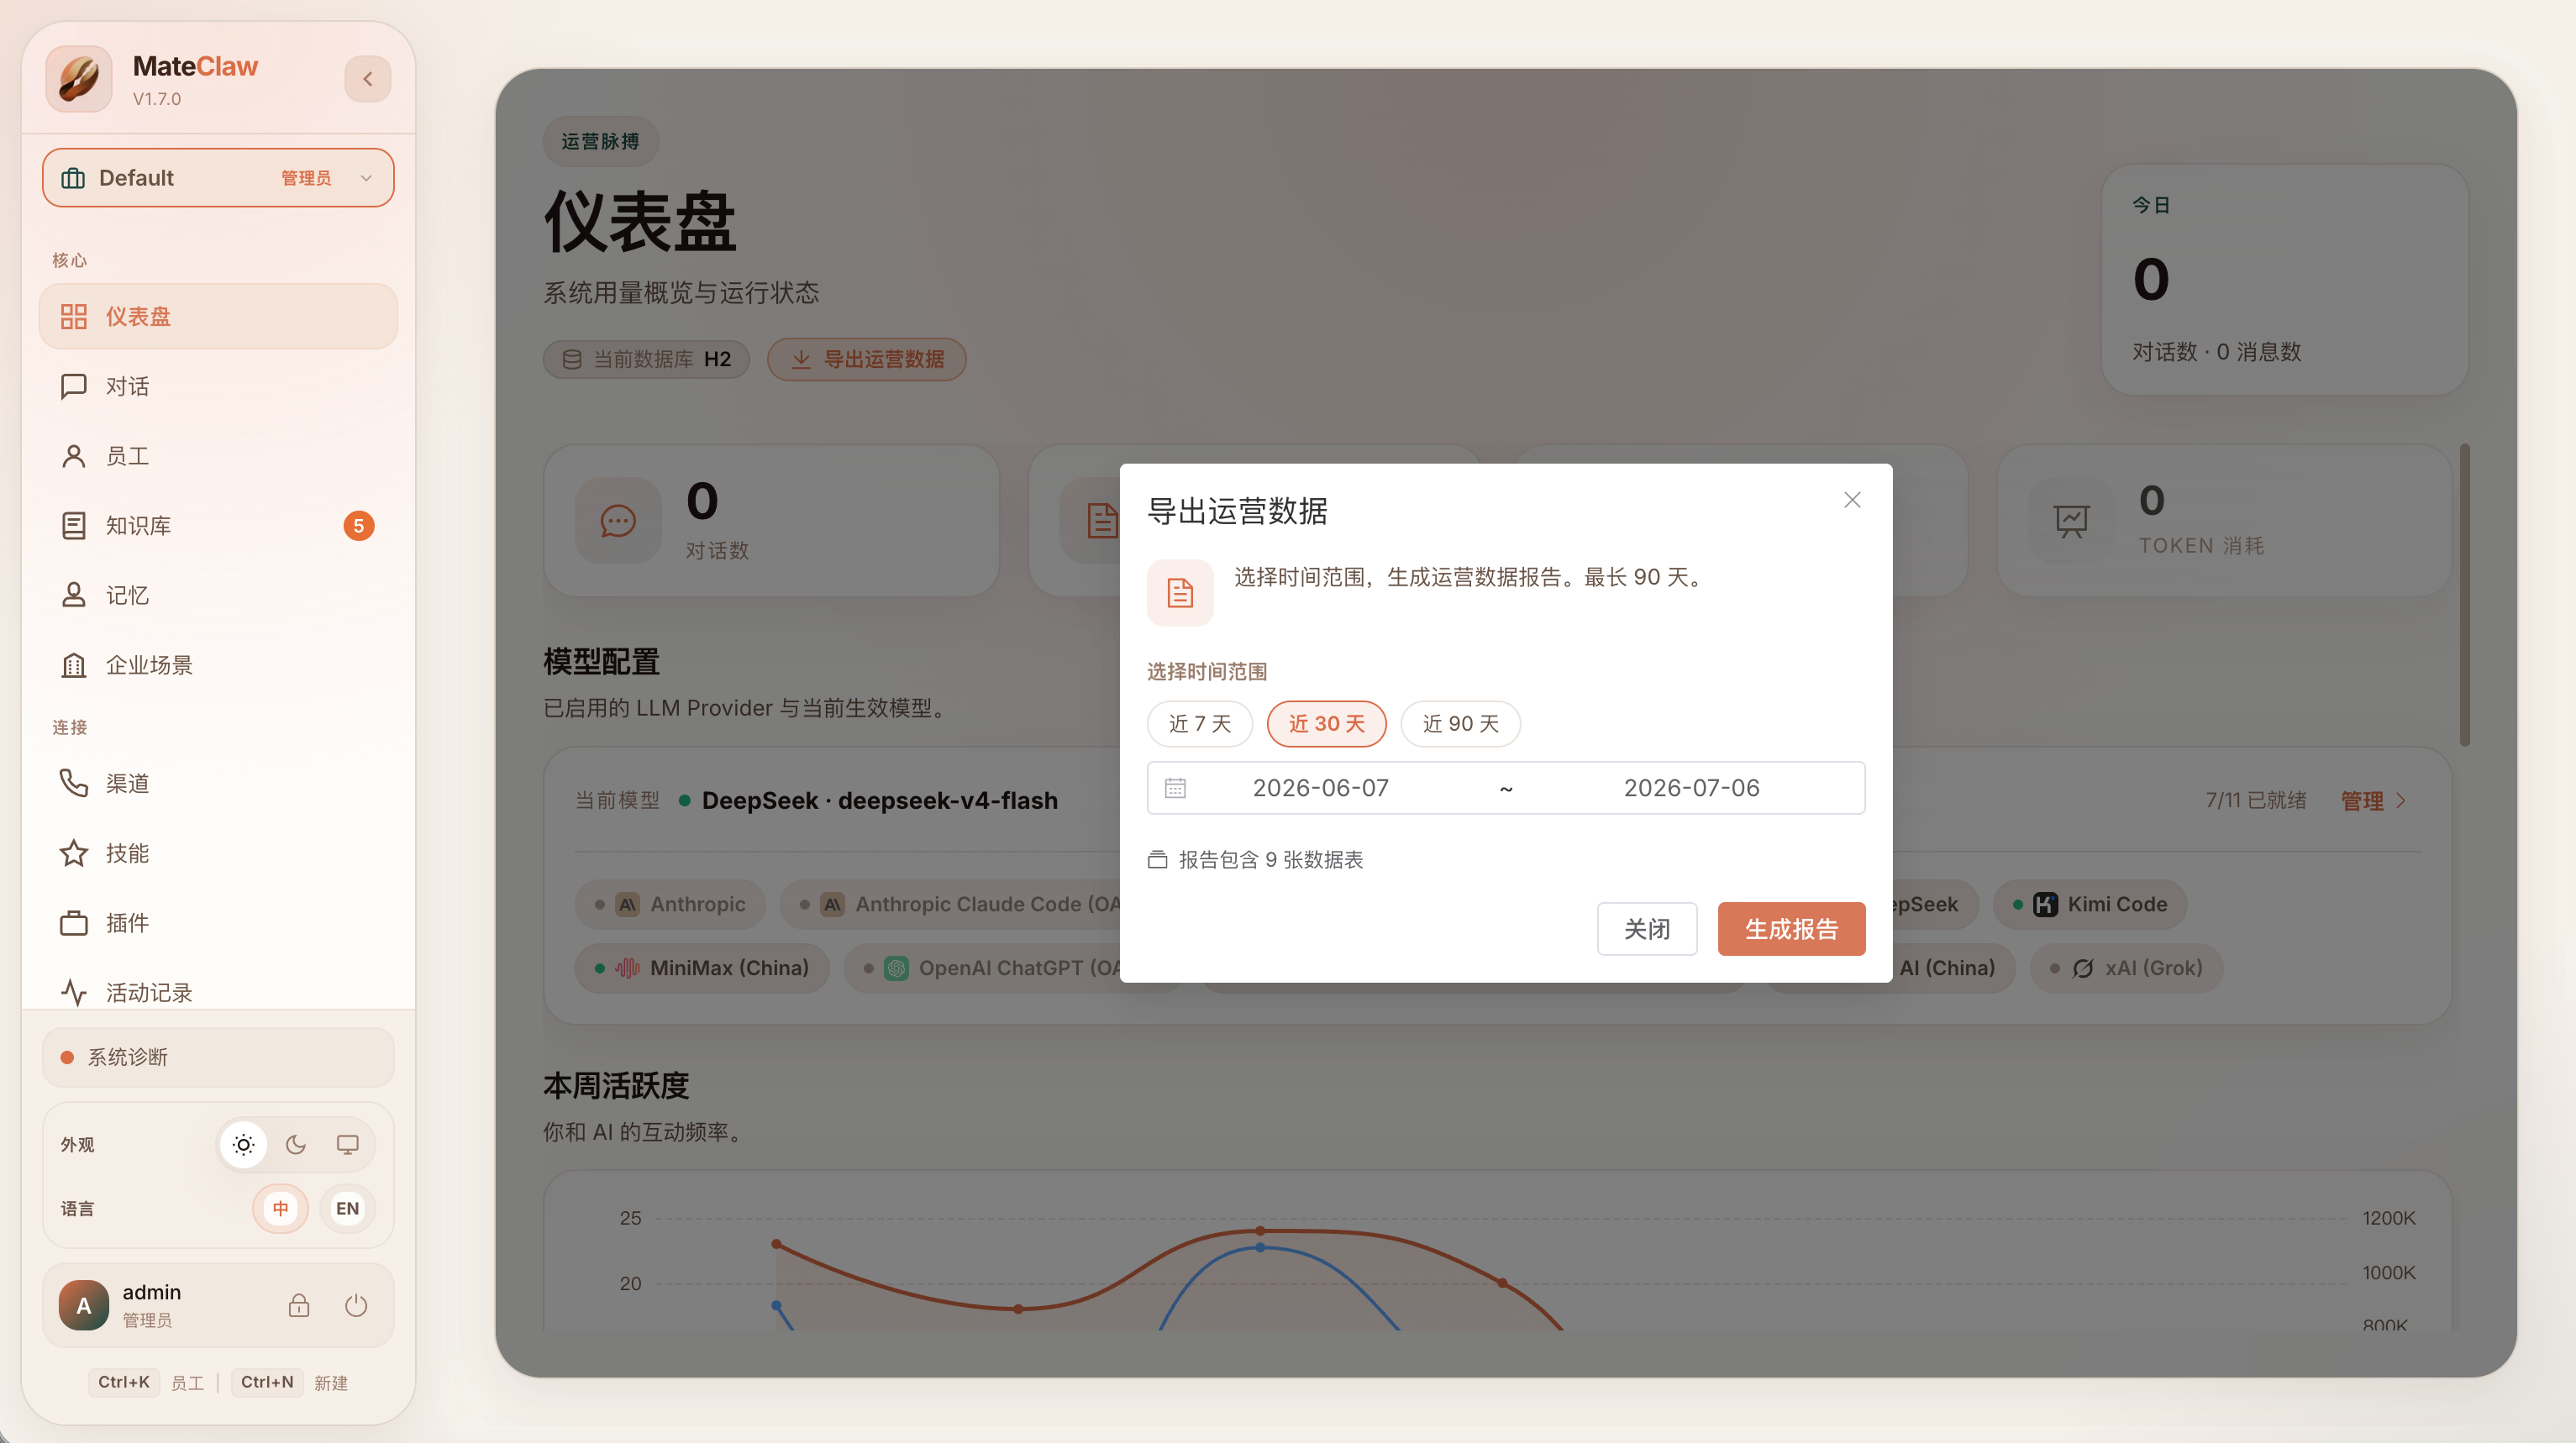Image resolution: width=2576 pixels, height=1443 pixels.
Task: Click the start date 2026-06-07 field
Action: pos(1321,788)
